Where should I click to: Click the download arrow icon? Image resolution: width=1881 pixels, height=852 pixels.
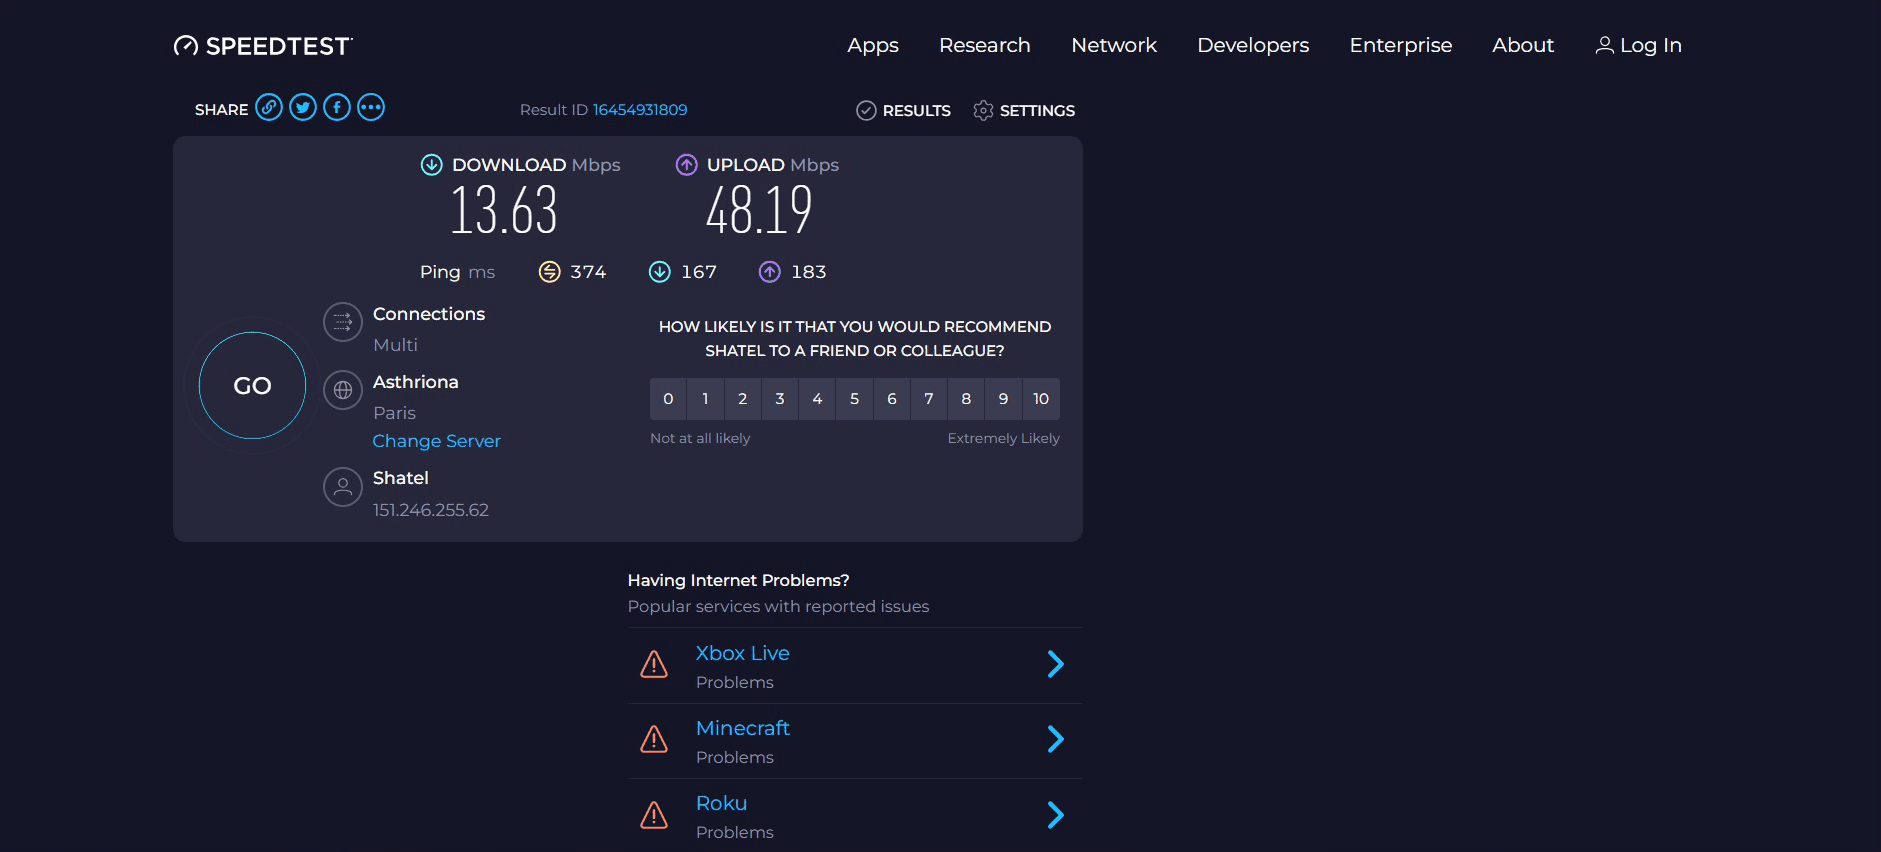[x=431, y=165]
